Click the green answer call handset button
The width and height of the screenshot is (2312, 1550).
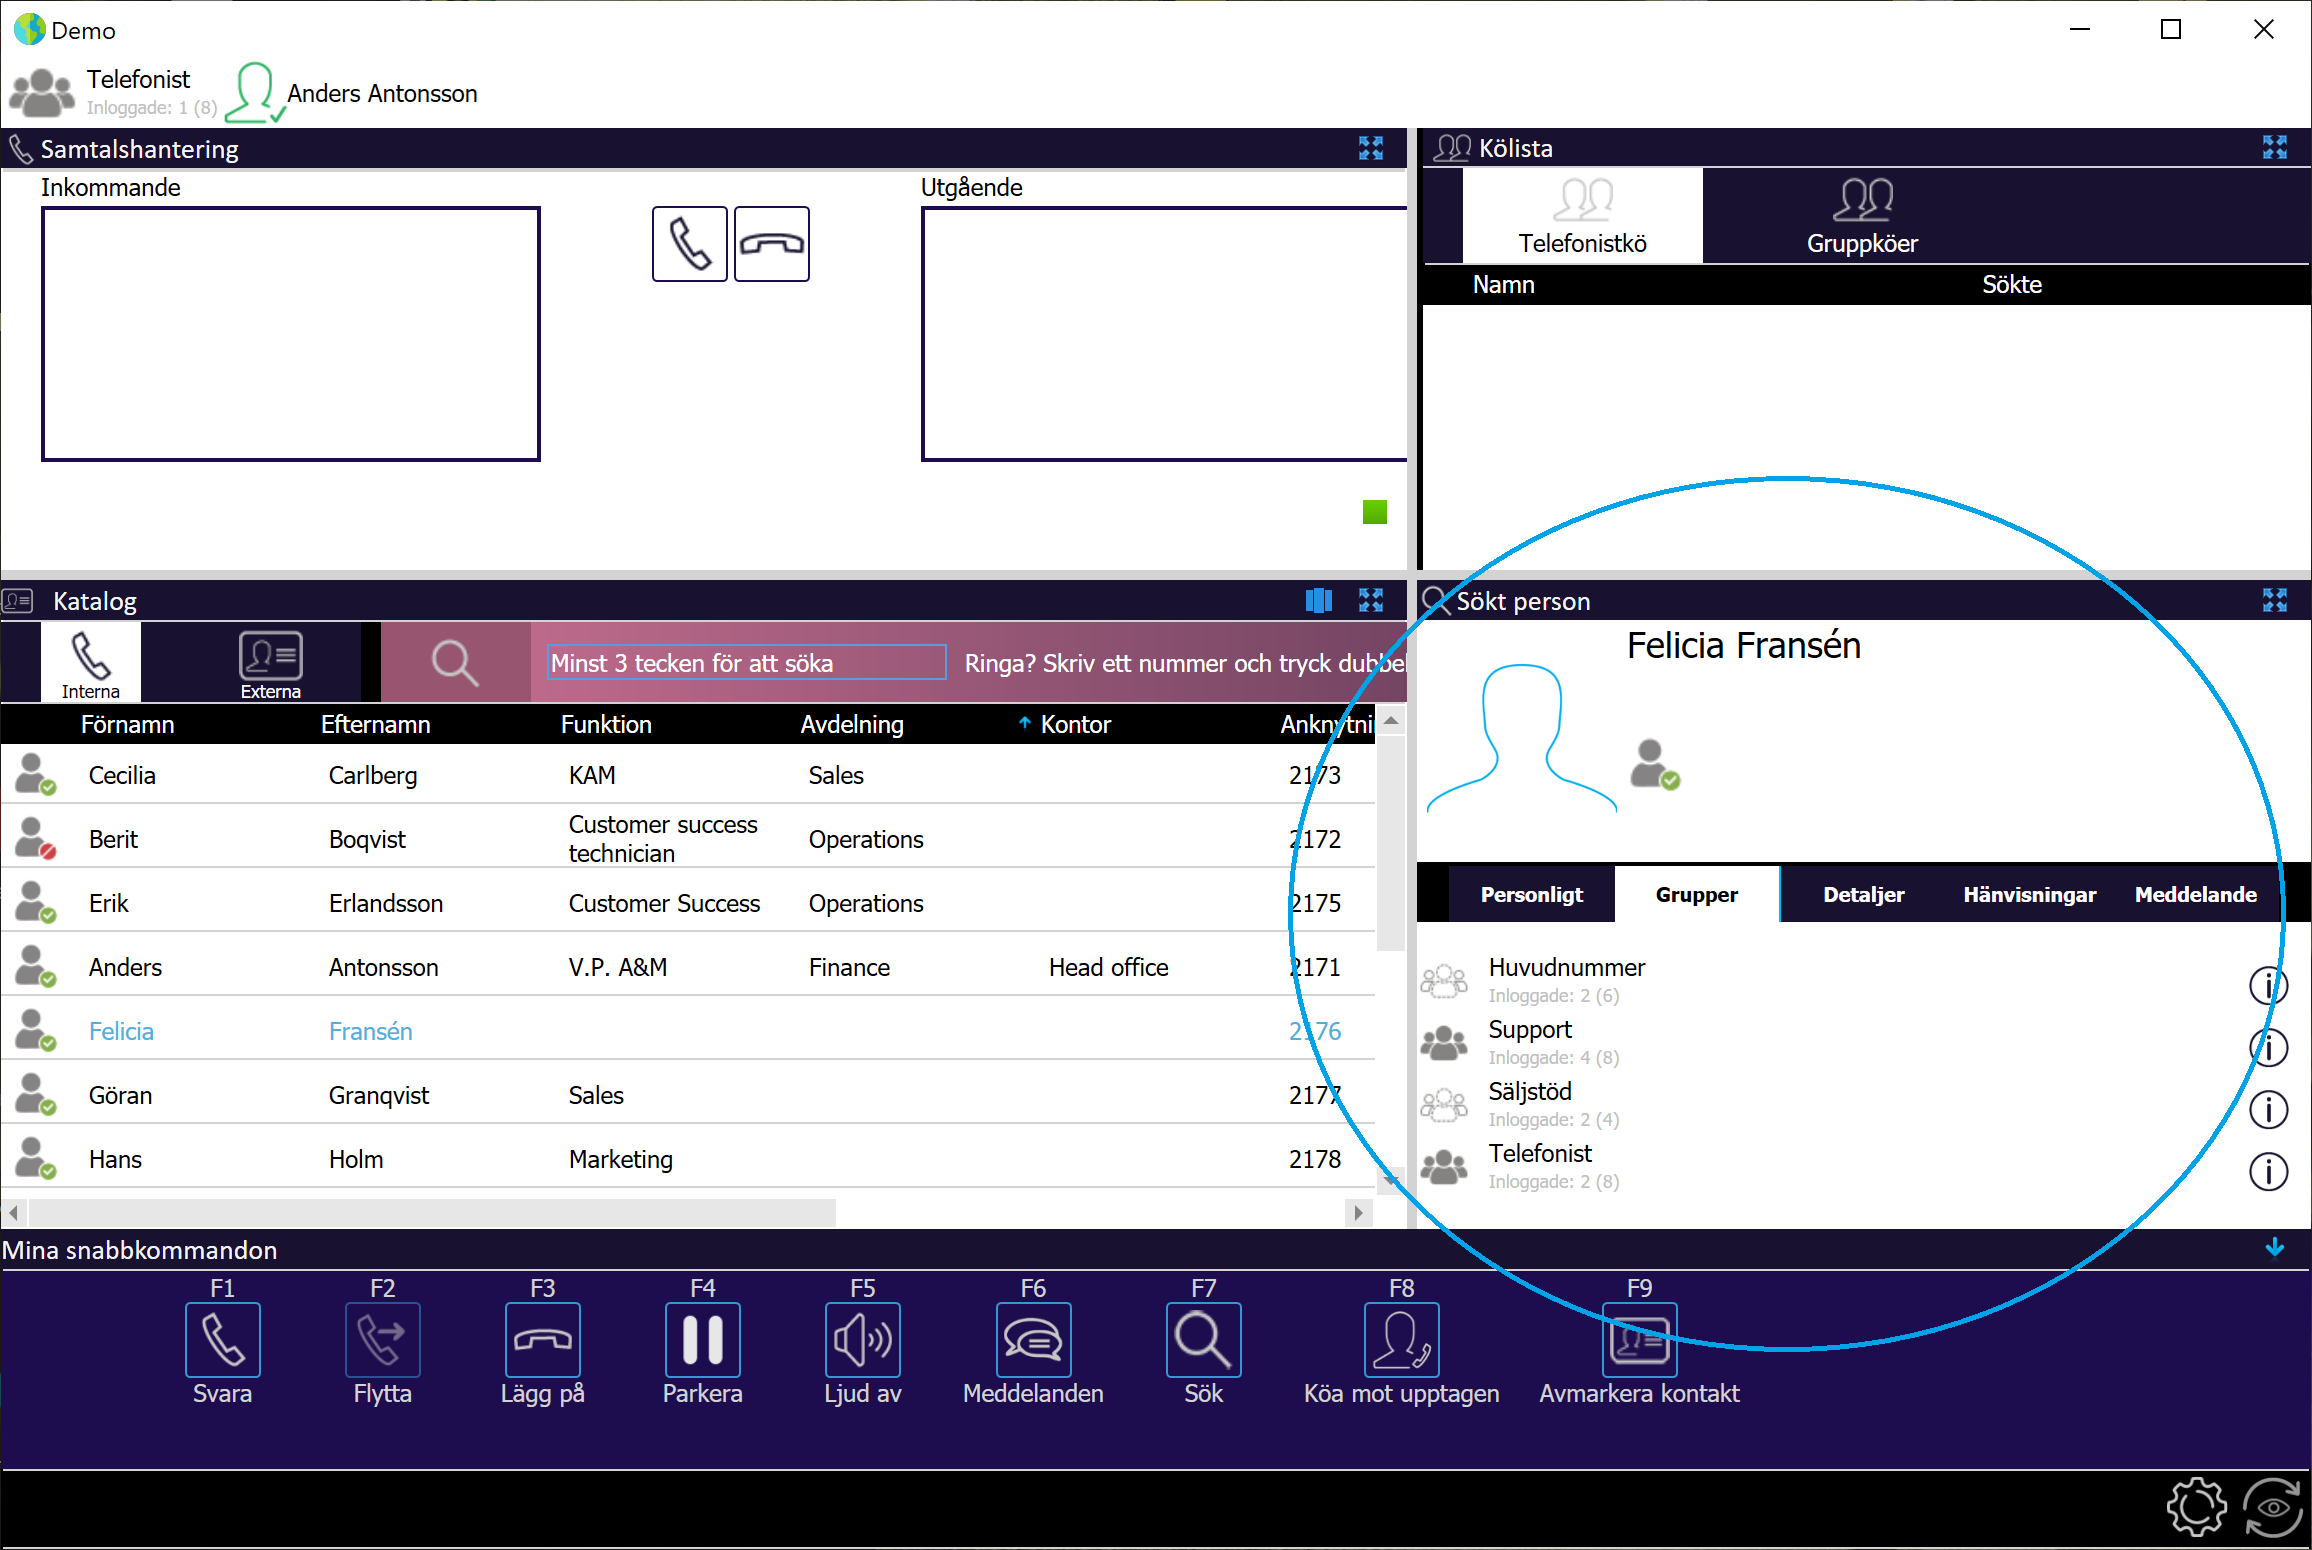tap(689, 244)
